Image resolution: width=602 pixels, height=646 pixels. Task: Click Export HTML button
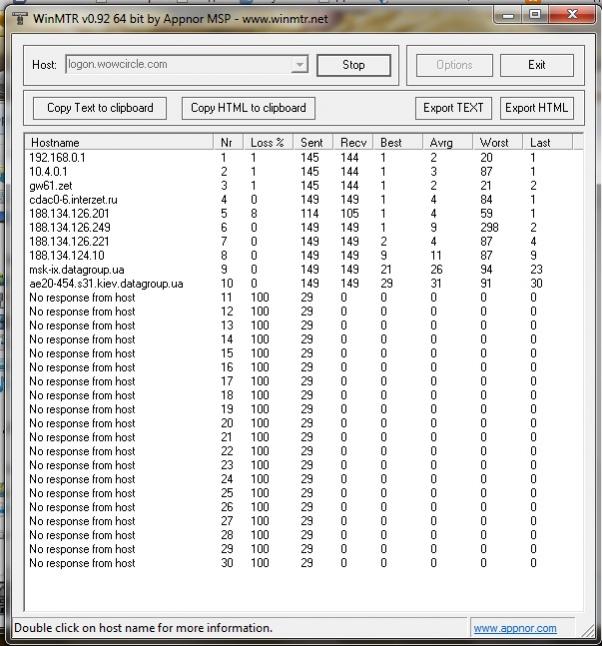point(536,108)
